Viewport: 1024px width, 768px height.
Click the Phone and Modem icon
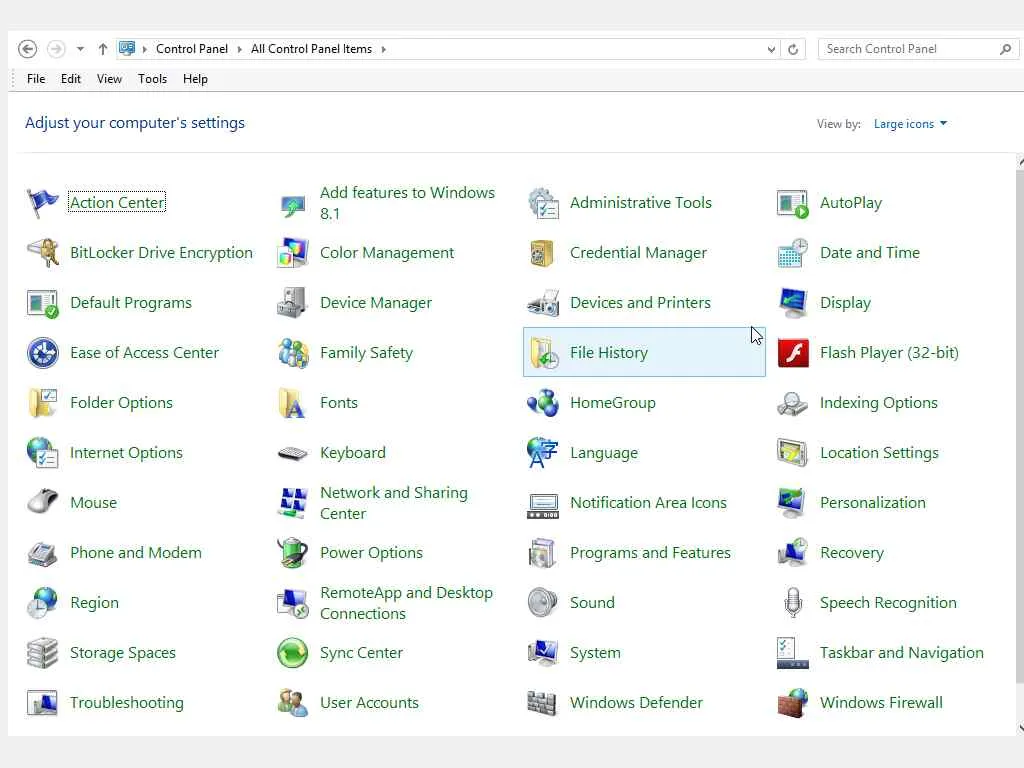[42, 553]
